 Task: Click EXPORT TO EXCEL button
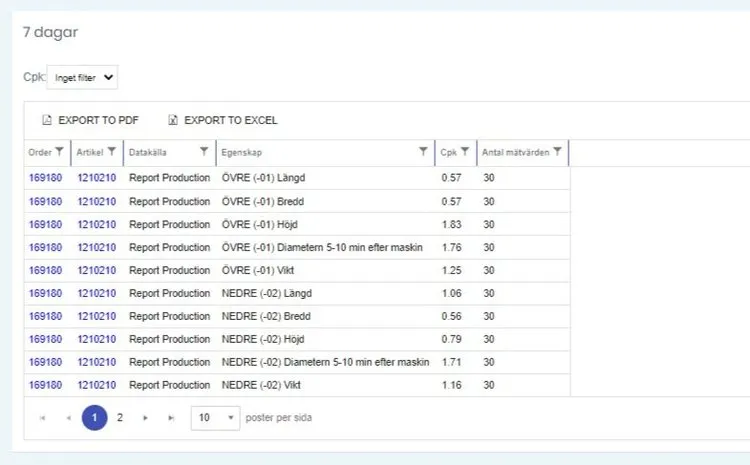[x=223, y=120]
